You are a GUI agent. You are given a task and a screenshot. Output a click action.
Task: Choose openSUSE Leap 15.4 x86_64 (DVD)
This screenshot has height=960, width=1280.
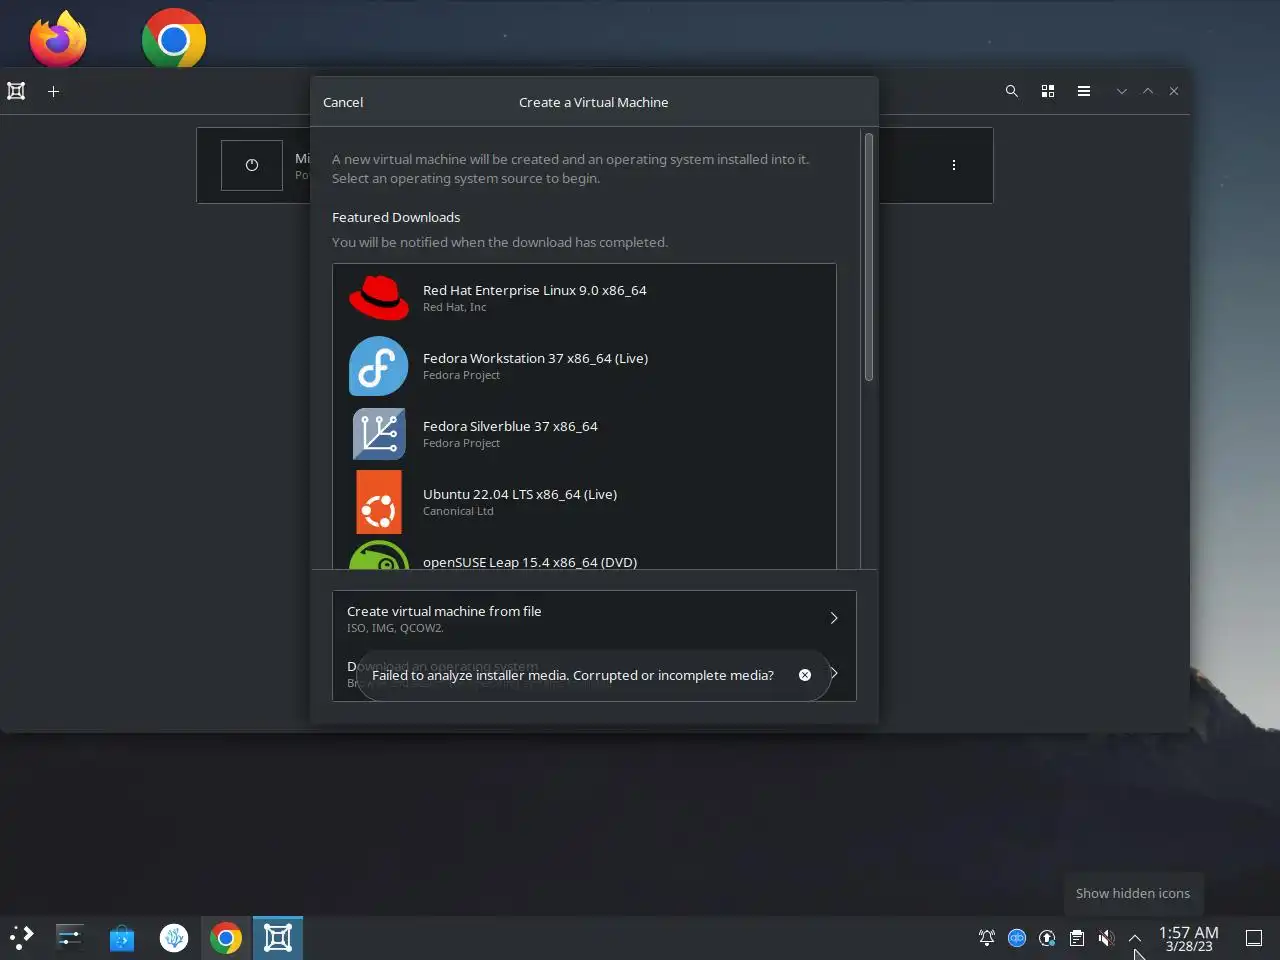tap(584, 553)
